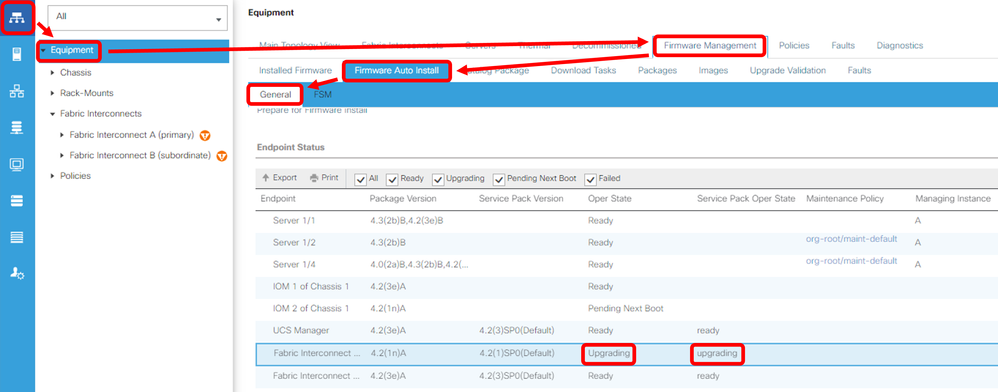
Task: Open the Packages tab
Action: 657,71
